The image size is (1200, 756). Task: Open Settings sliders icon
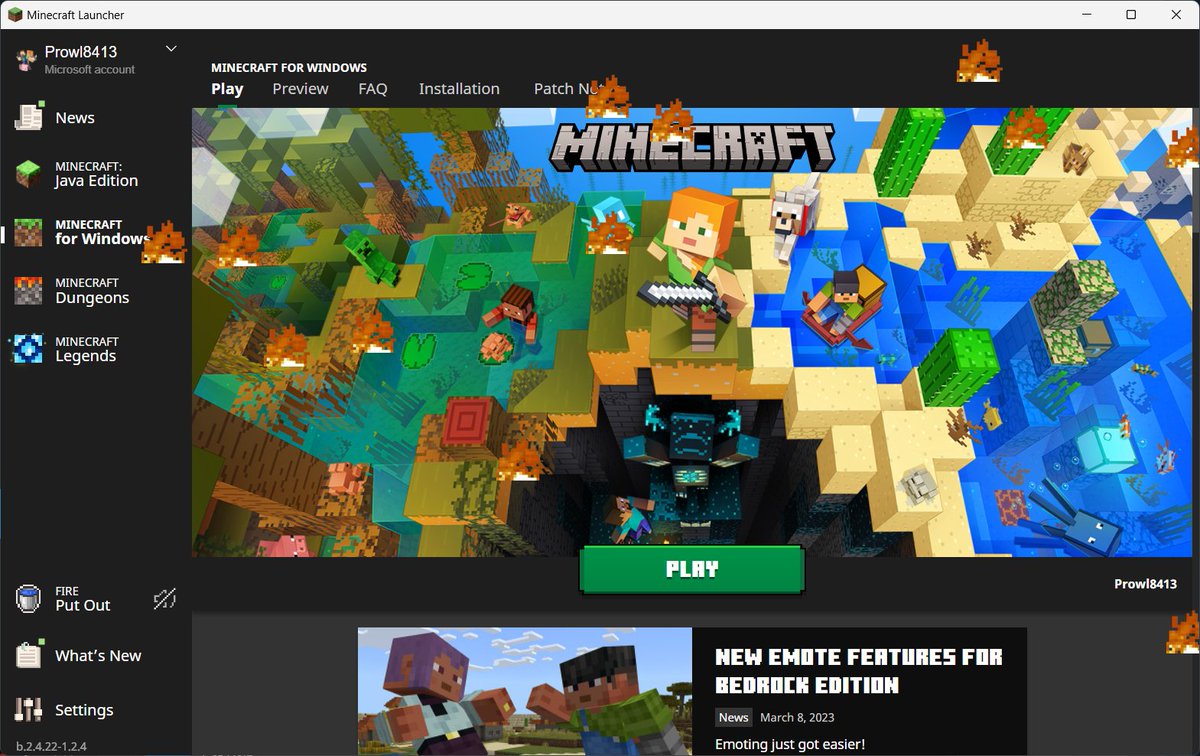point(28,709)
